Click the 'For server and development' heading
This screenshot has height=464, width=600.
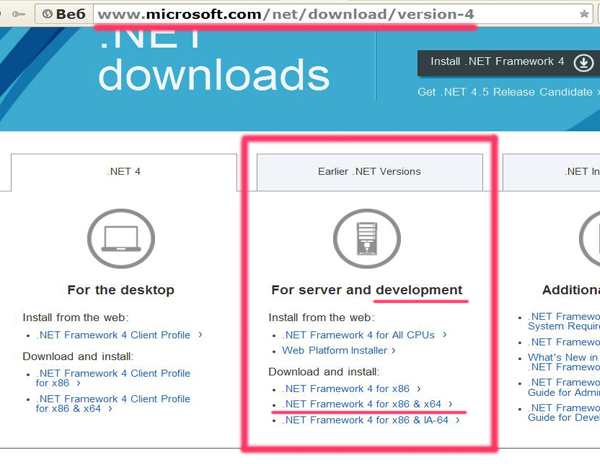coord(367,290)
